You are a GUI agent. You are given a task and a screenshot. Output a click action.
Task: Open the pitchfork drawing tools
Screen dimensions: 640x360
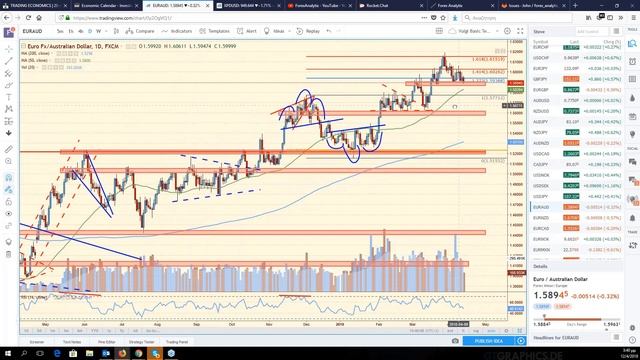click(x=9, y=73)
